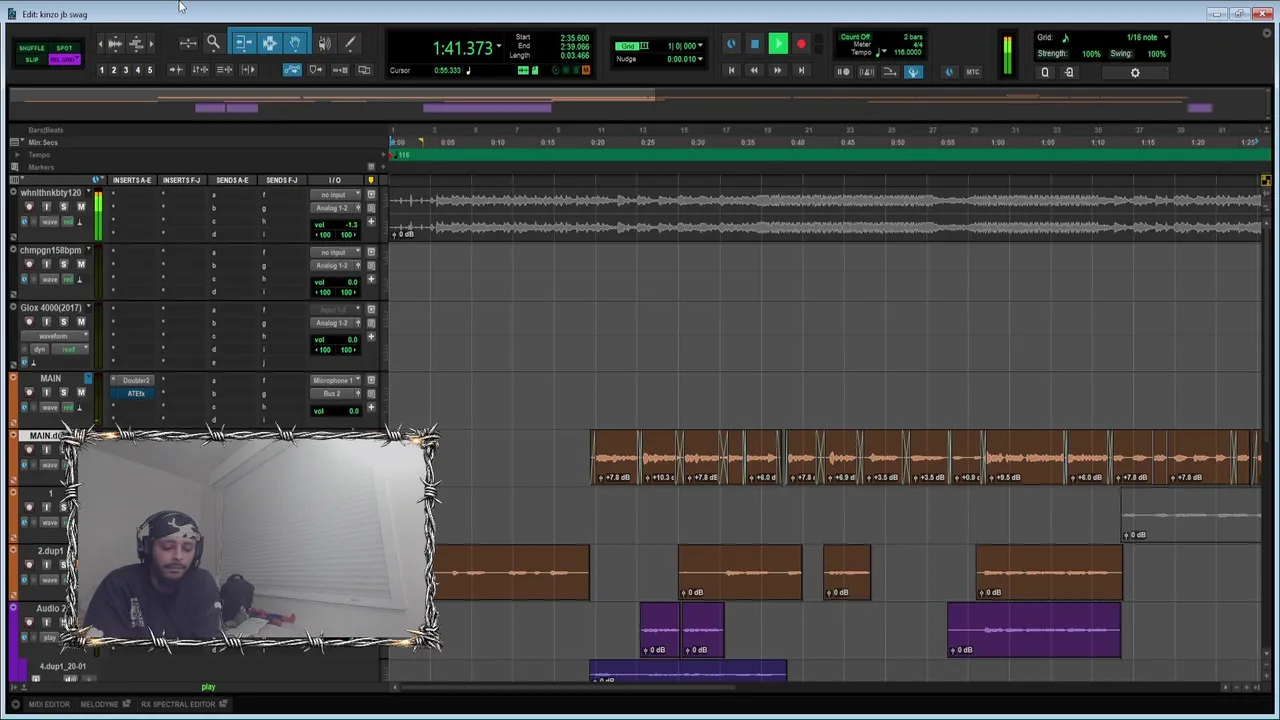
Task: Enable Slip edit mode
Action: [x=32, y=60]
